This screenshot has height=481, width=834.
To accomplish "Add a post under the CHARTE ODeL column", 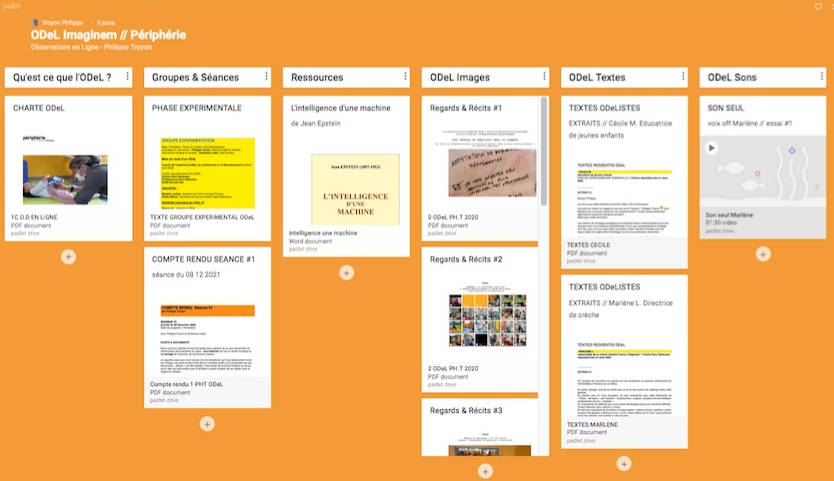I will (68, 257).
